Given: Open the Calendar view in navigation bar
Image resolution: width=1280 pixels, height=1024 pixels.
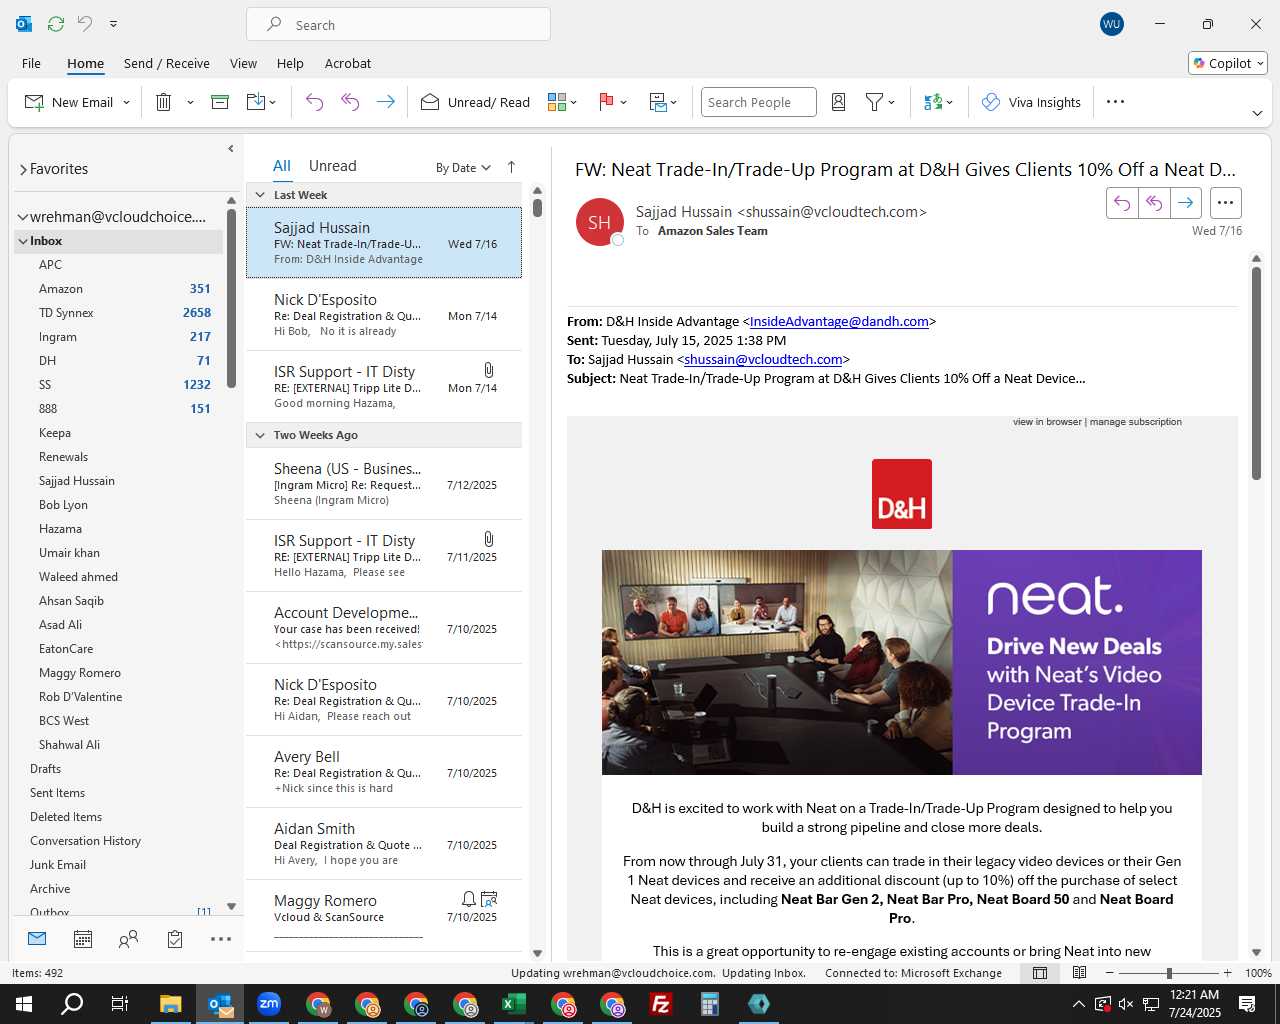Looking at the screenshot, I should pyautogui.click(x=83, y=939).
